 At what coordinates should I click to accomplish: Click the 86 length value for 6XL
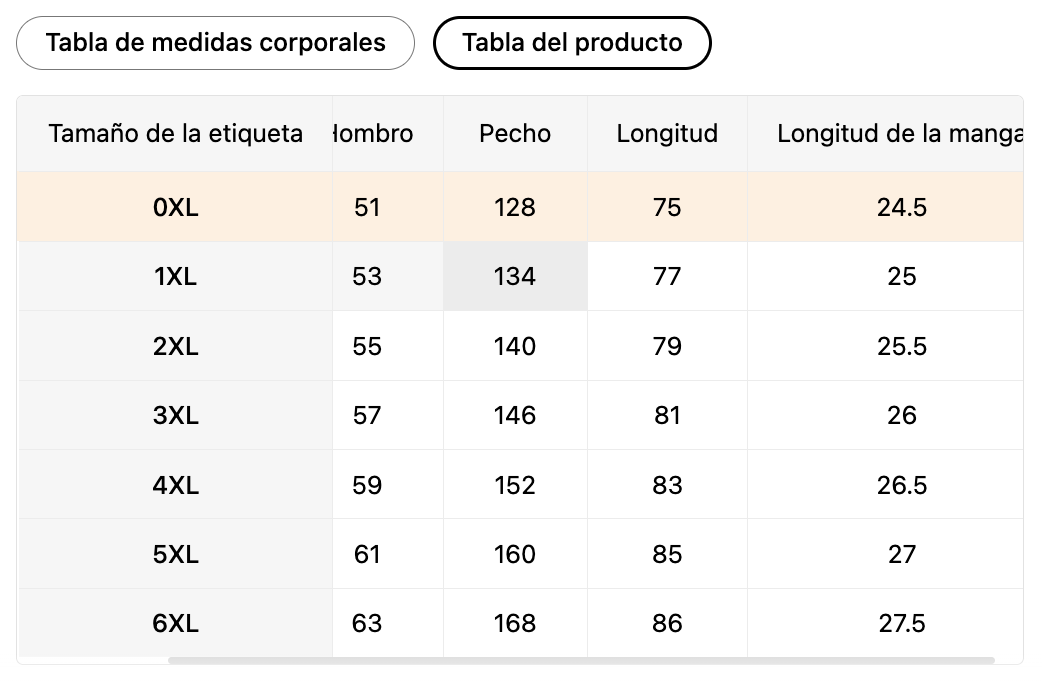pos(667,623)
